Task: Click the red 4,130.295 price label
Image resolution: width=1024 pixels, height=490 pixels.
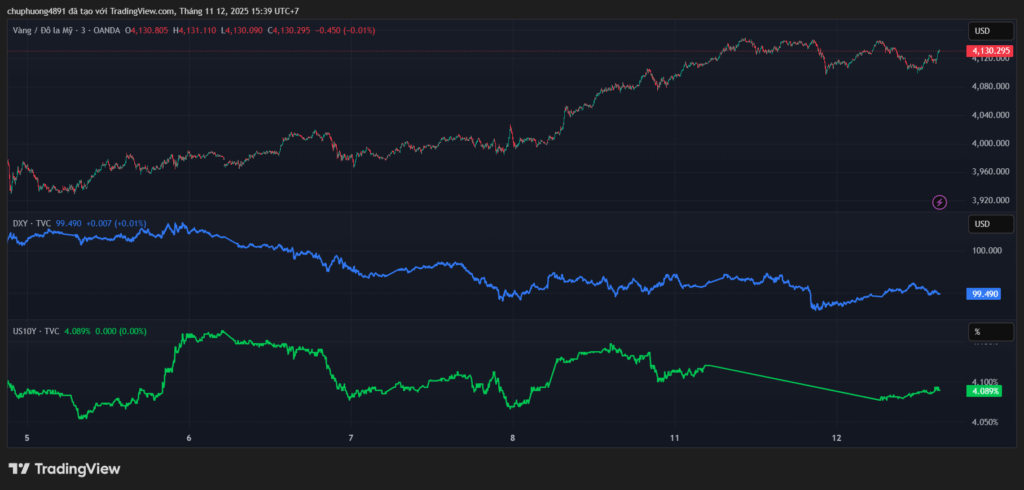Action: point(988,50)
